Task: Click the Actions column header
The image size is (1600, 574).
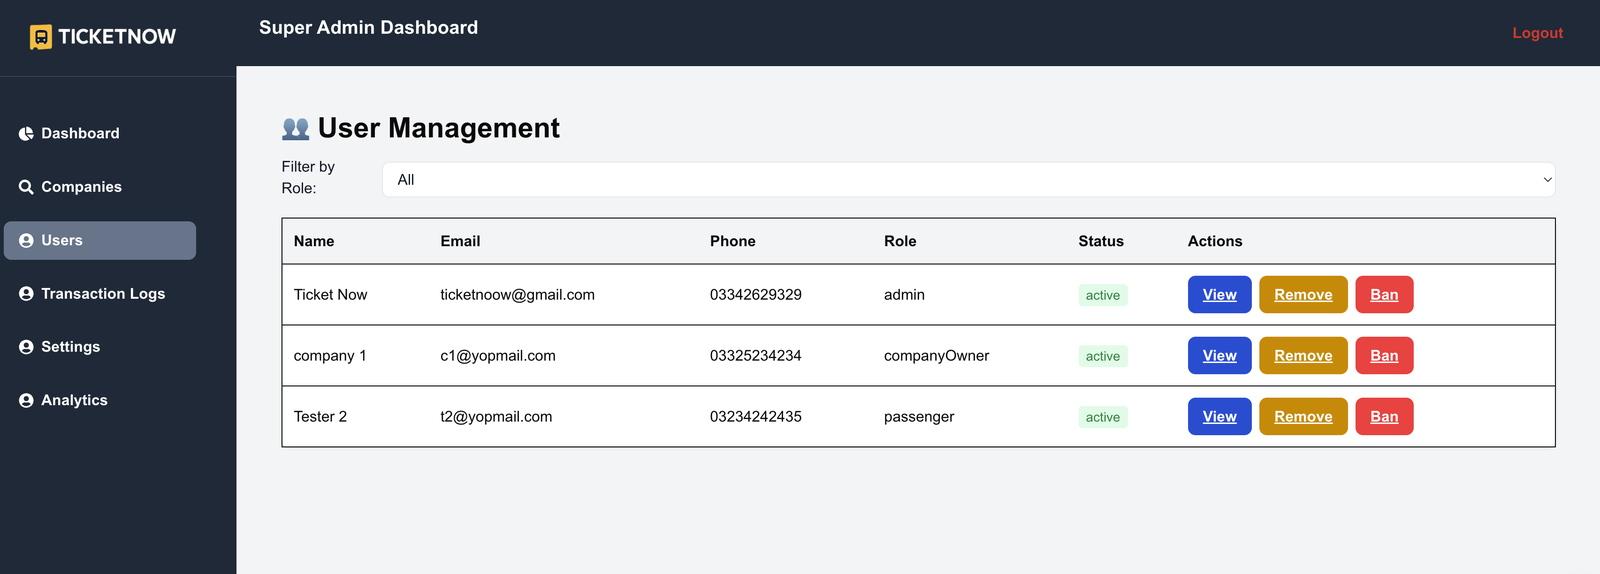Action: point(1215,241)
